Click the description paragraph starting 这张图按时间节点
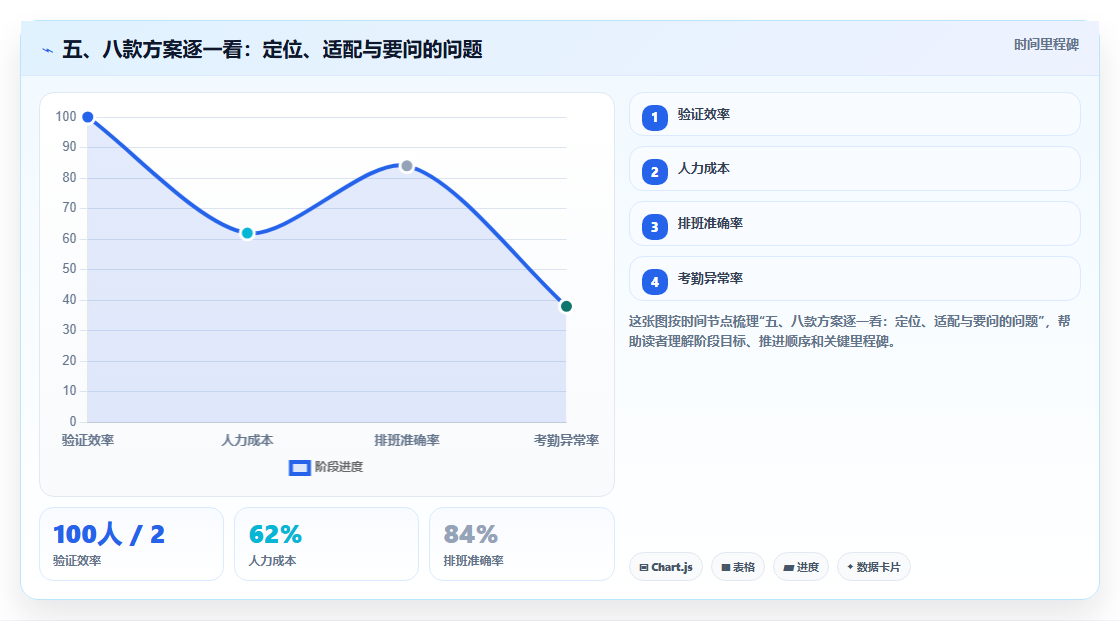 click(849, 331)
